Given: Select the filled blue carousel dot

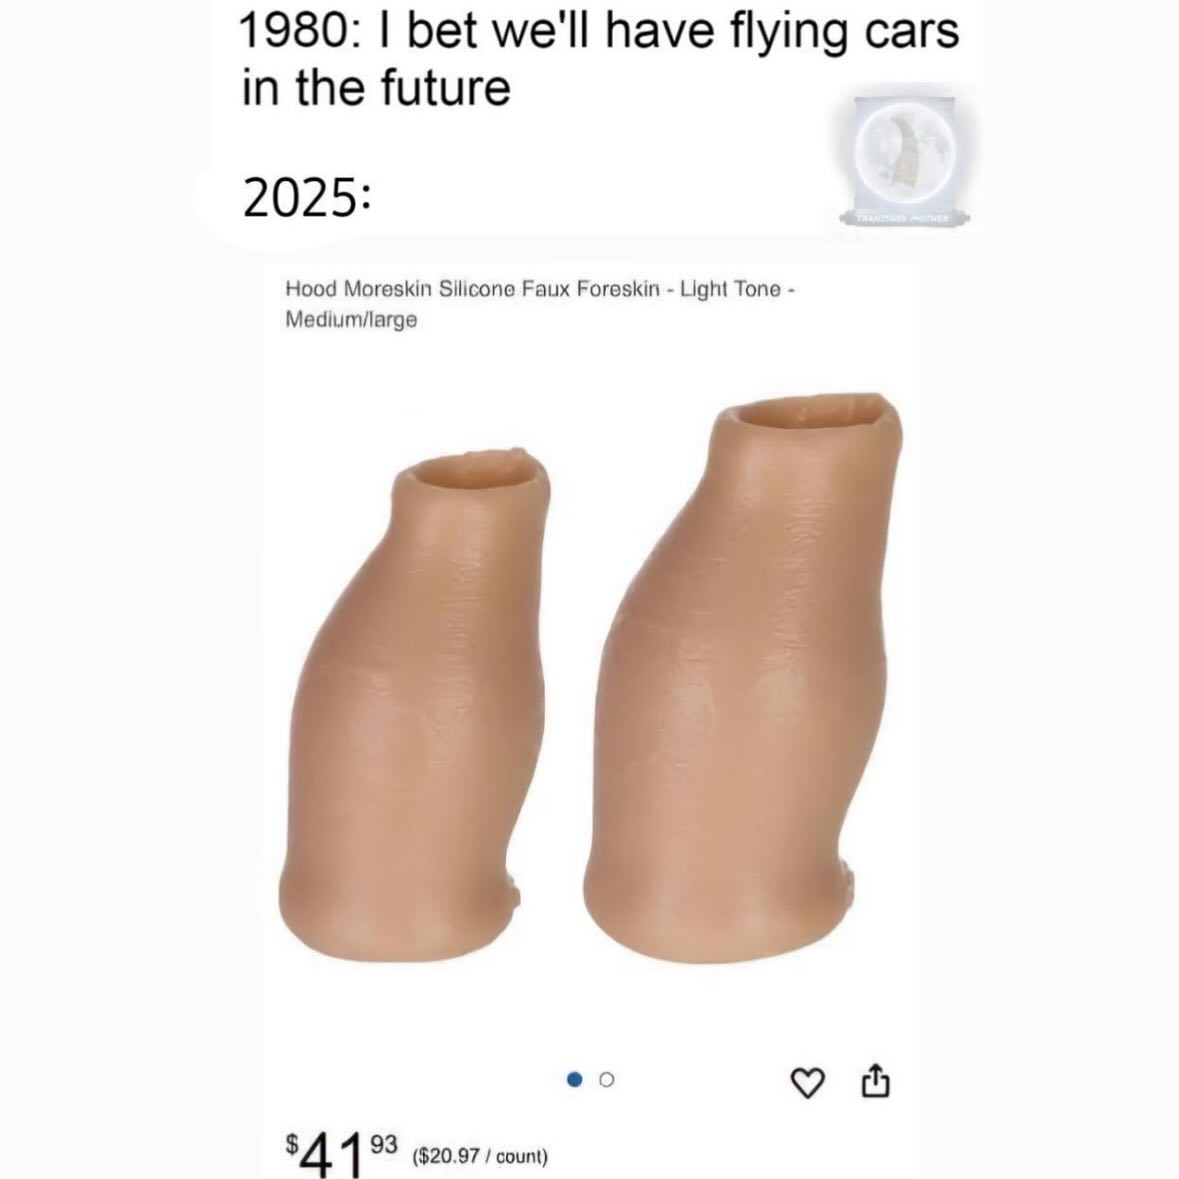Looking at the screenshot, I should tap(575, 1080).
